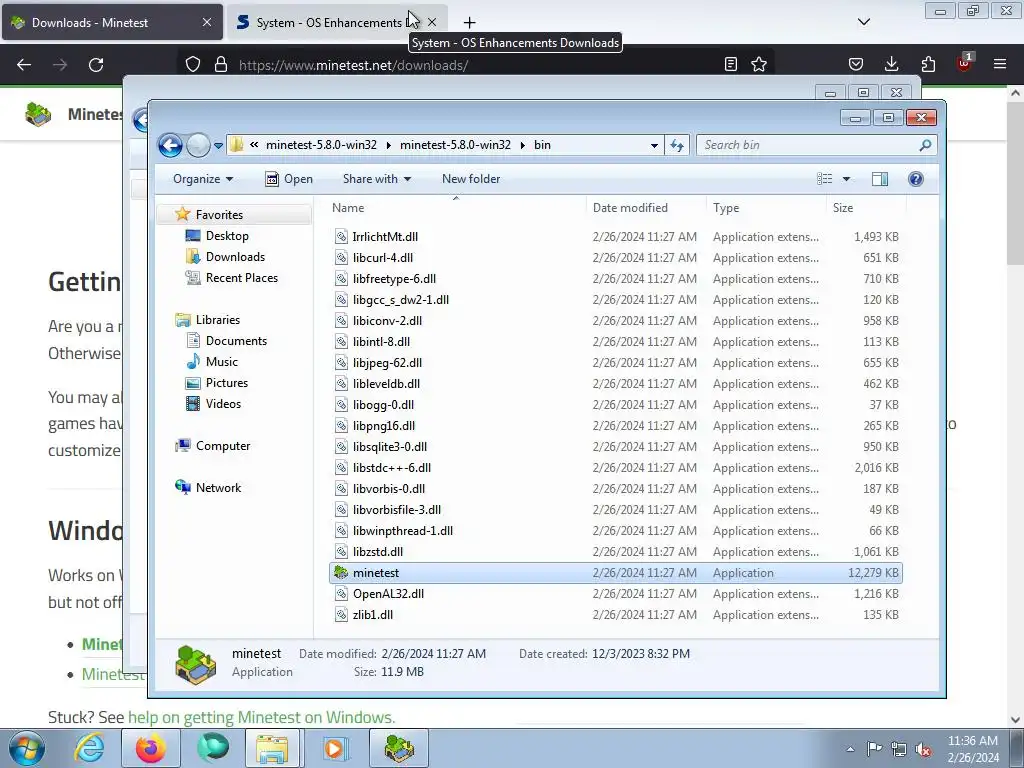The width and height of the screenshot is (1024, 768).
Task: Change view icon in Explorer toolbar
Action: tap(825, 179)
